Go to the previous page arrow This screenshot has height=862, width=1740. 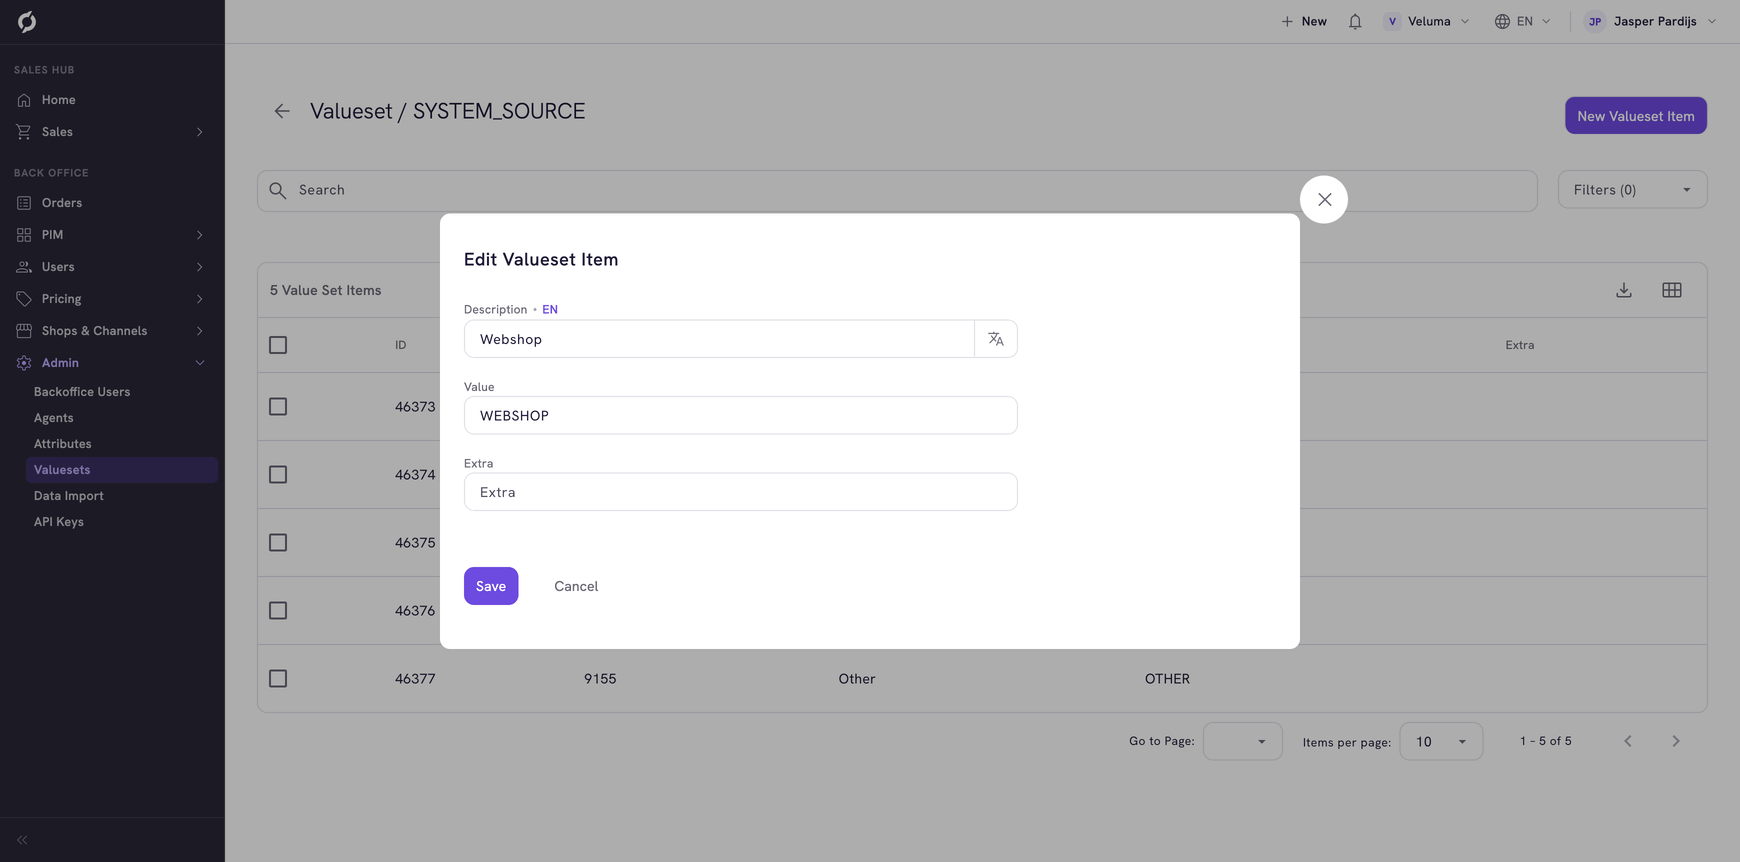pos(1628,741)
